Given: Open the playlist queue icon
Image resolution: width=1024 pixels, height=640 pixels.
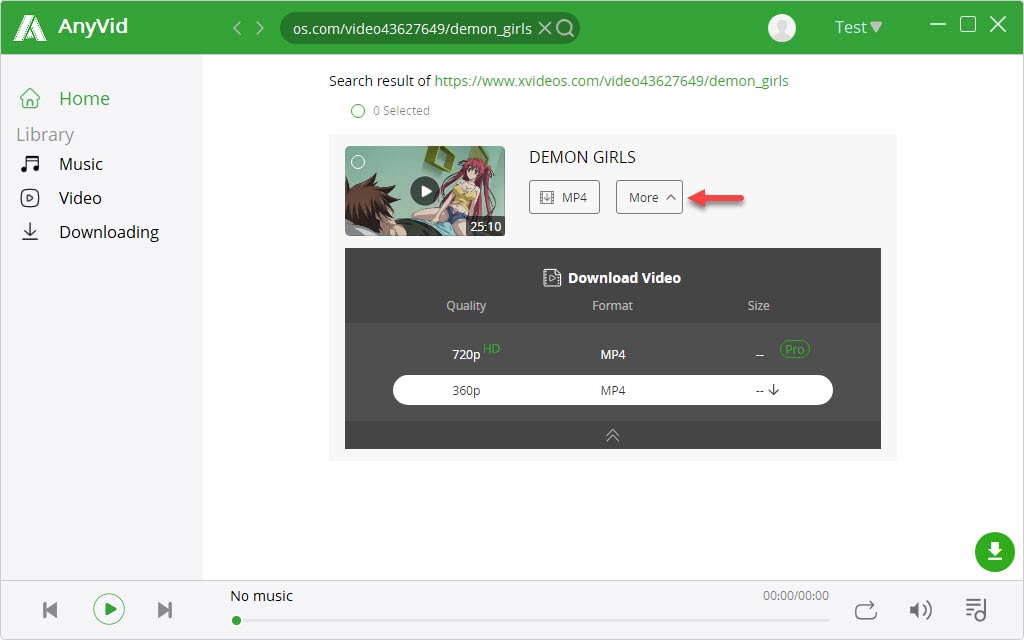Looking at the screenshot, I should pos(976,610).
